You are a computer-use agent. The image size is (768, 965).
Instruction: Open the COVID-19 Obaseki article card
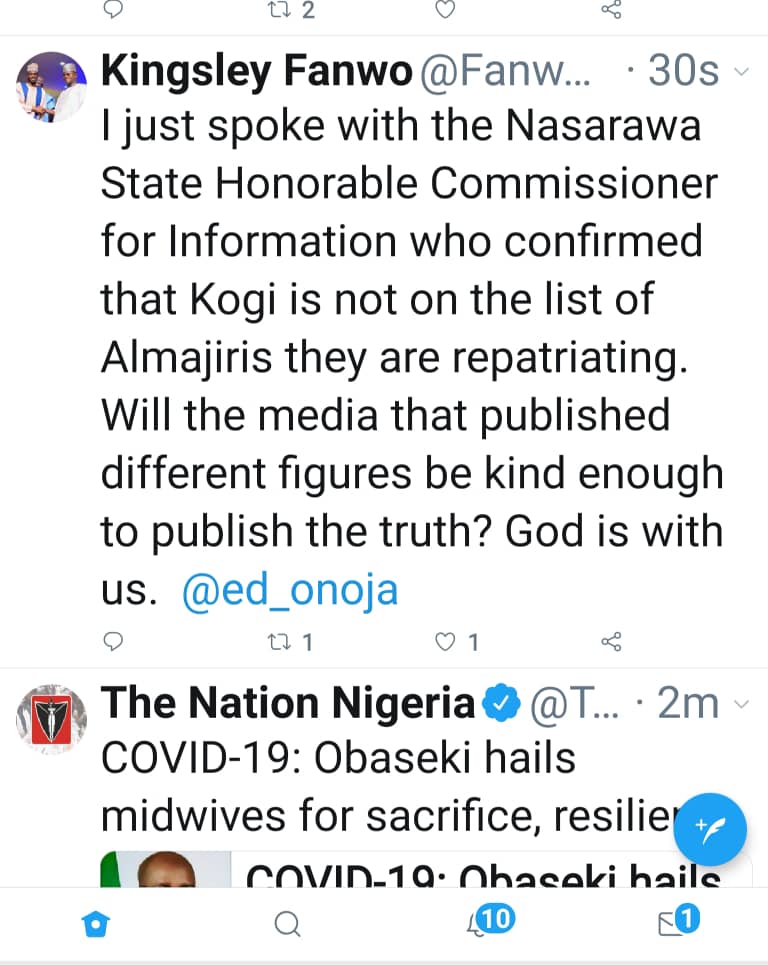[426, 869]
